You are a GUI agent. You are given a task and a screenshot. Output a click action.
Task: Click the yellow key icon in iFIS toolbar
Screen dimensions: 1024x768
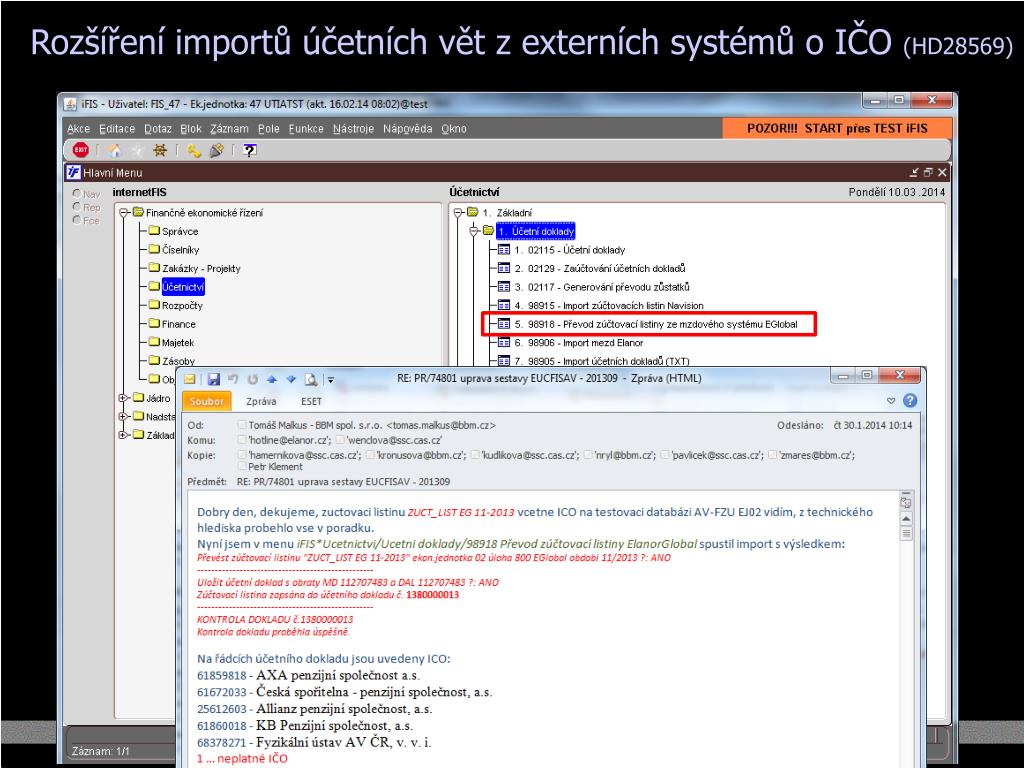[194, 150]
